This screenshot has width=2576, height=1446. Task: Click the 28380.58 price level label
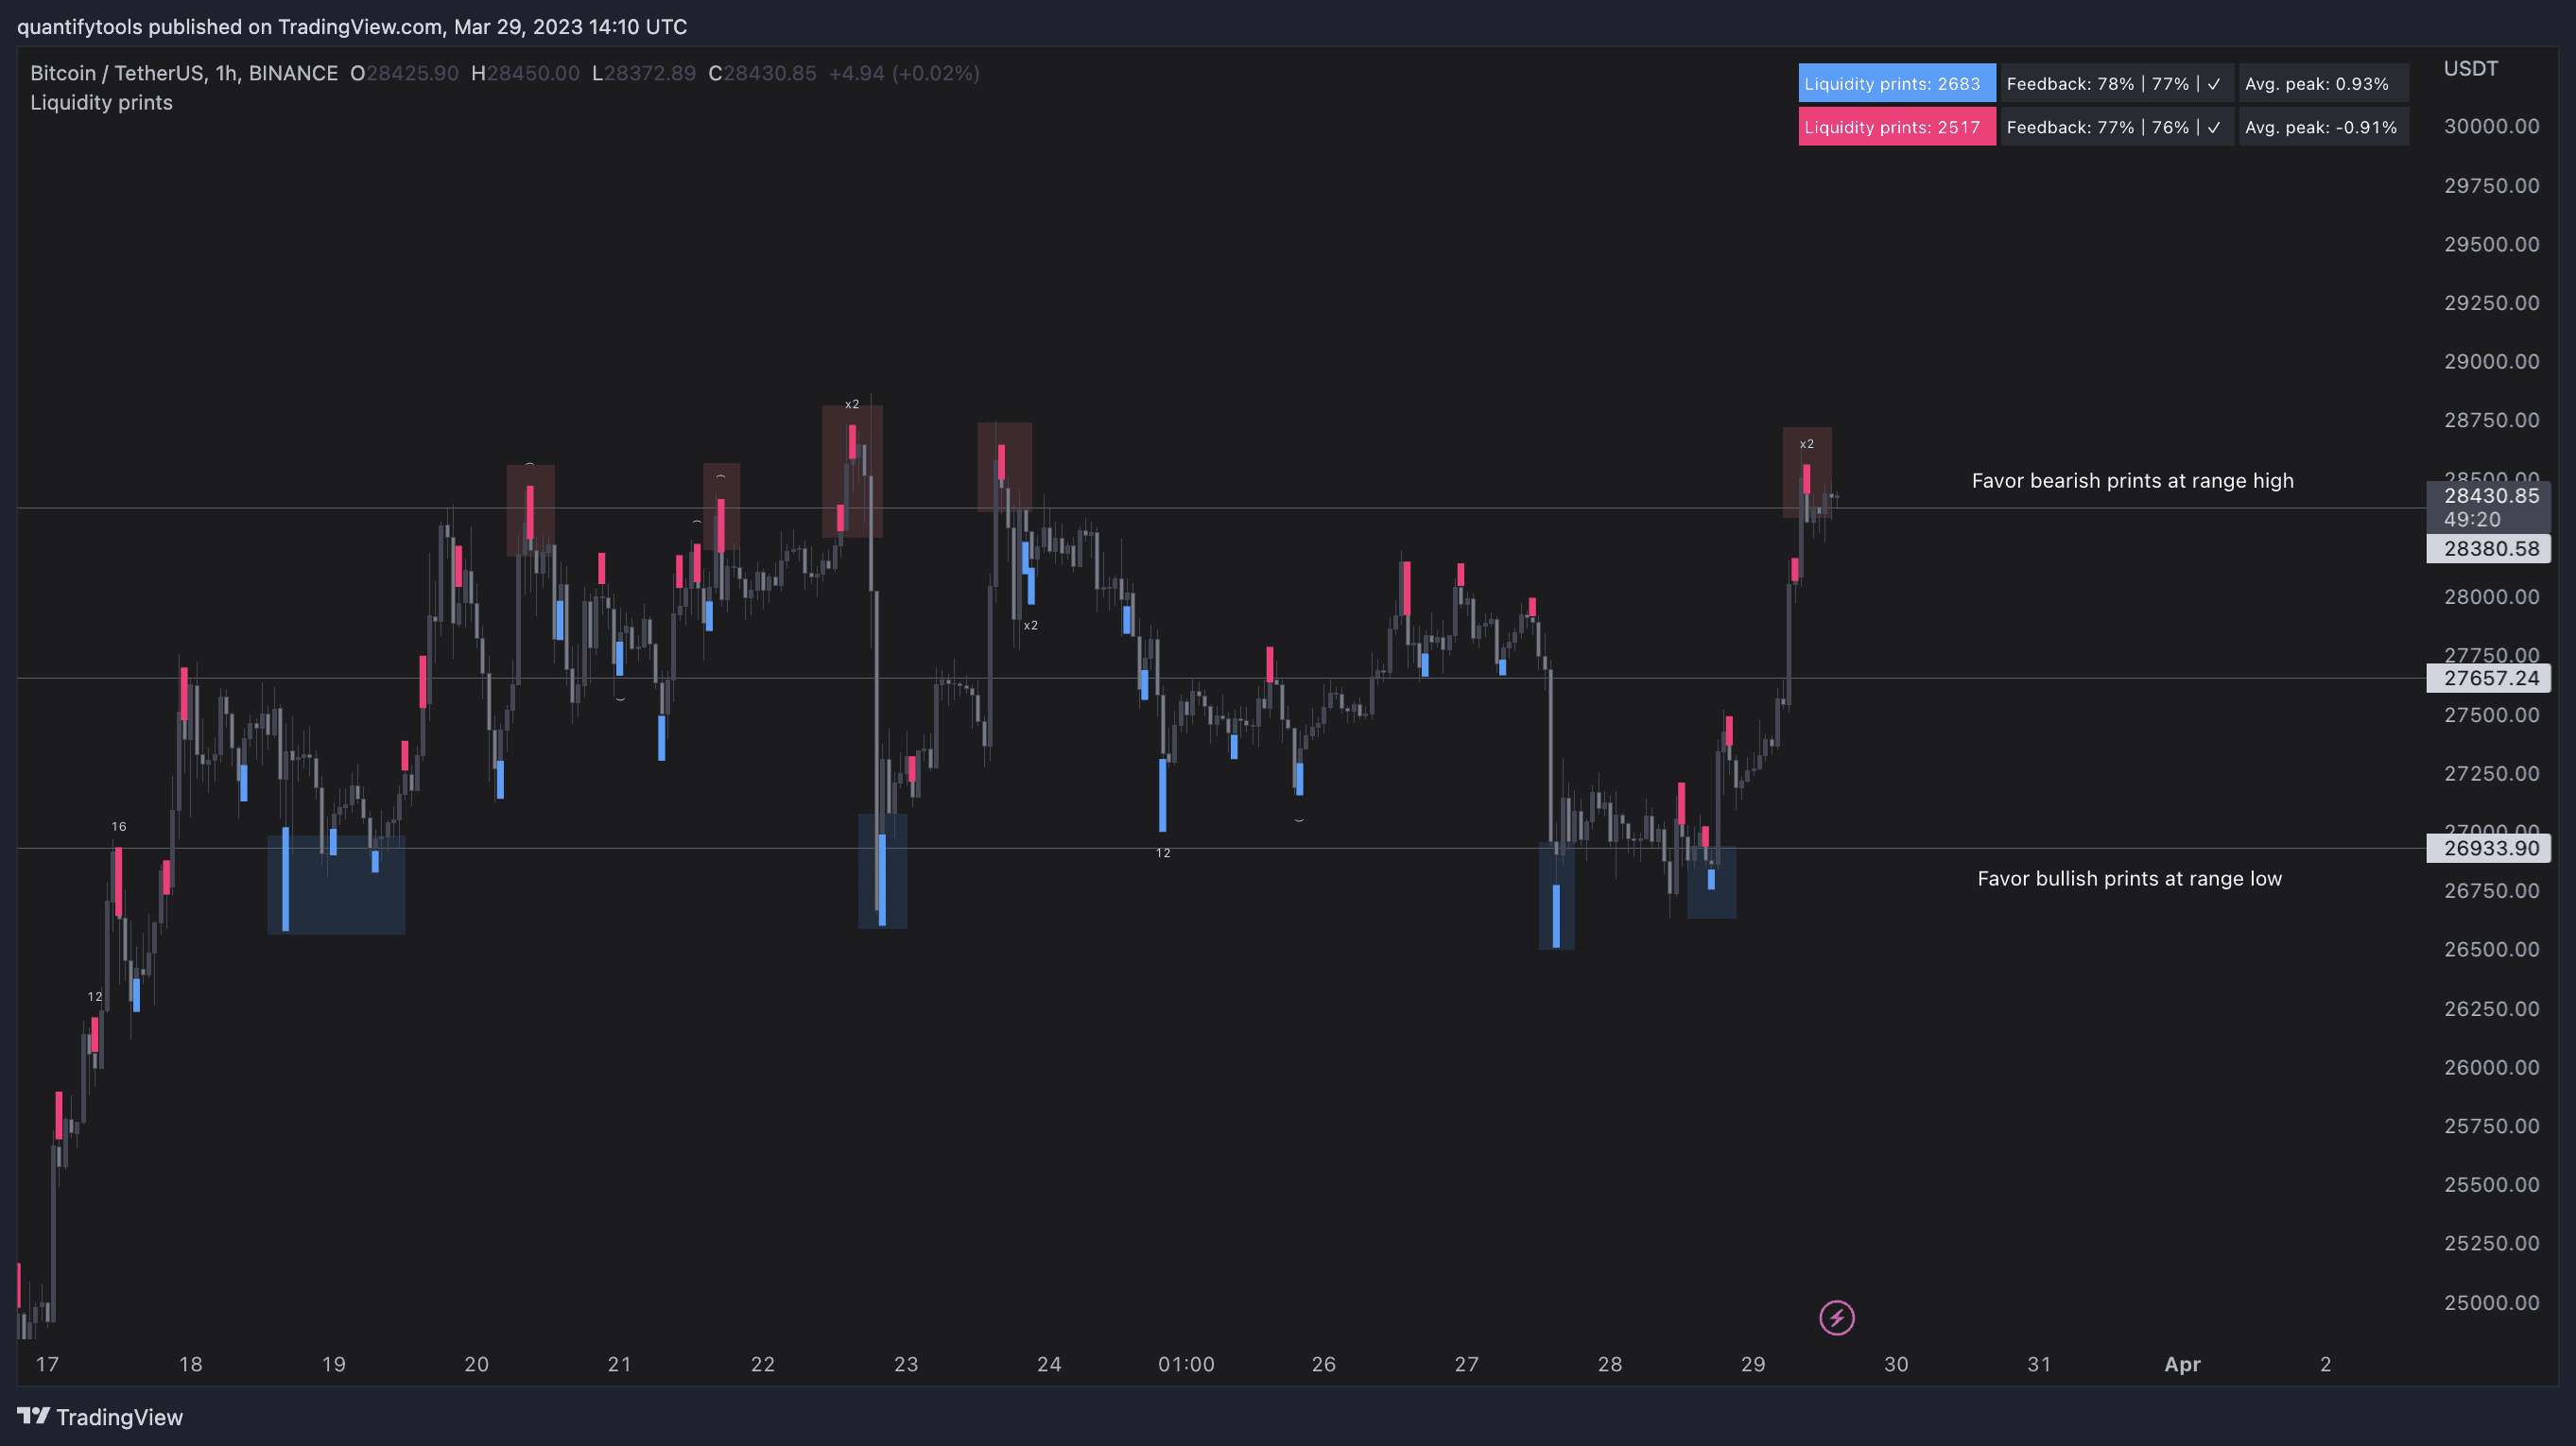coord(2490,548)
